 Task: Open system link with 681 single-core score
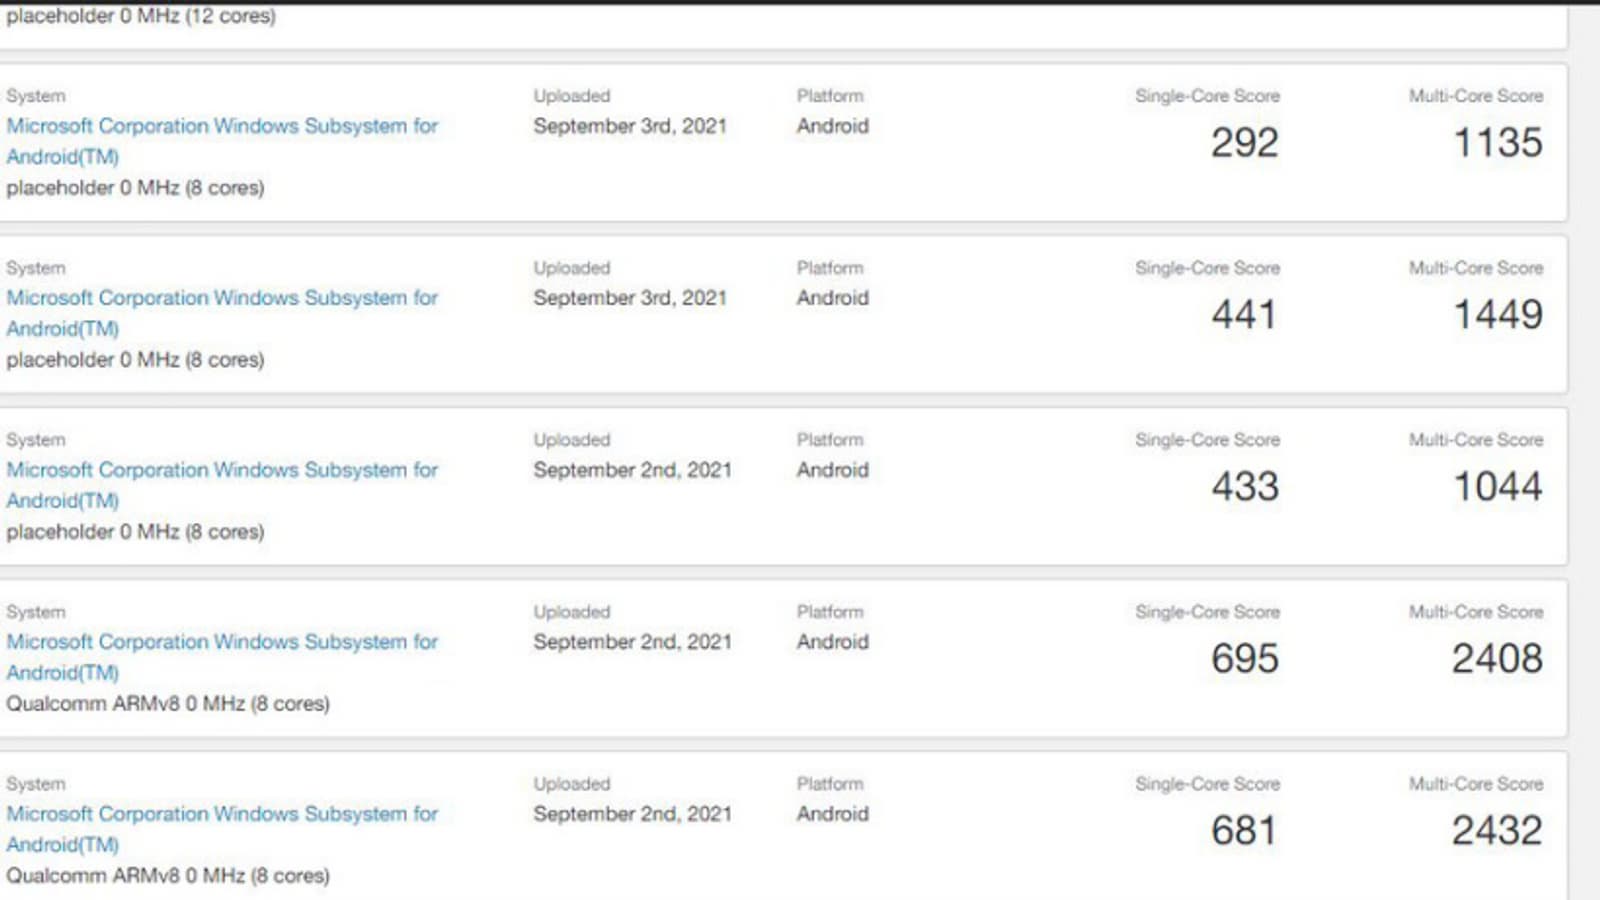click(x=222, y=815)
